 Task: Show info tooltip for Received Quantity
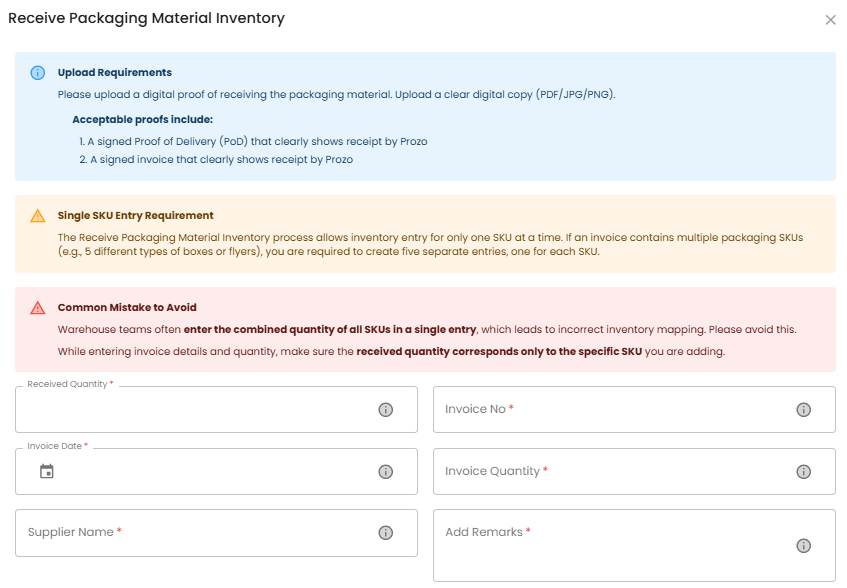[x=385, y=410]
